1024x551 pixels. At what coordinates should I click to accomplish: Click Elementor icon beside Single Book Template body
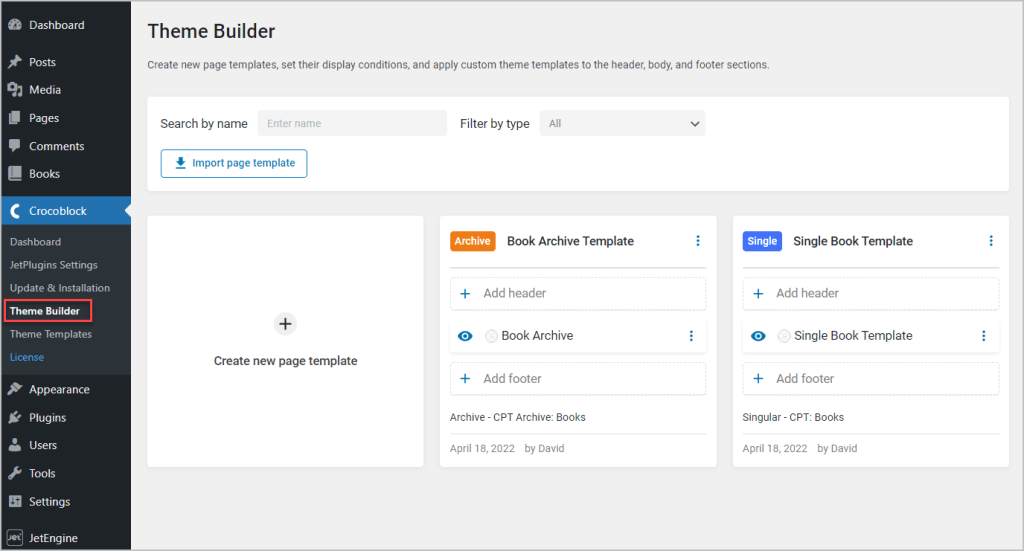pos(784,336)
